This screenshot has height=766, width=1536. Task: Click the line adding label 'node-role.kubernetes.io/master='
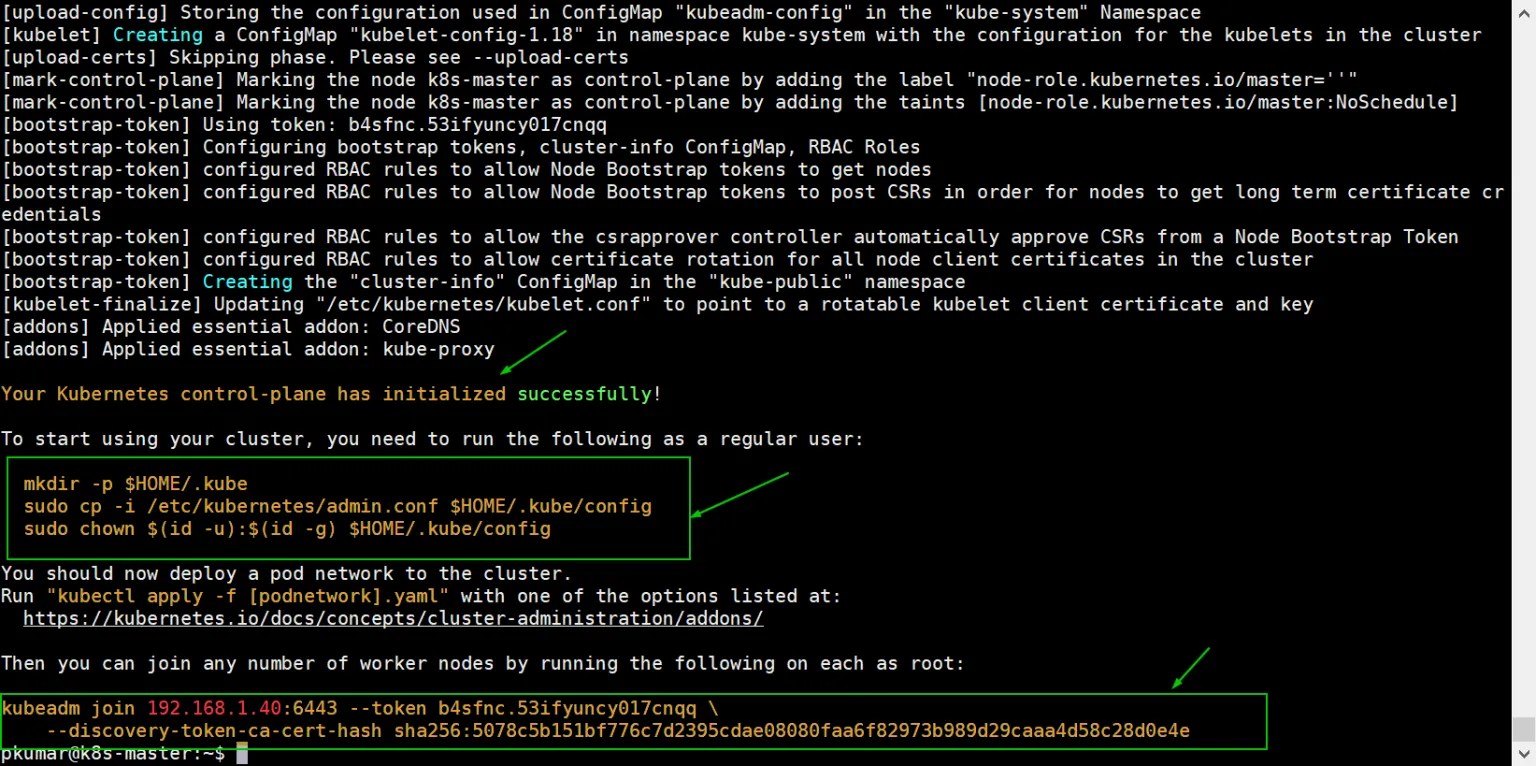tap(680, 79)
